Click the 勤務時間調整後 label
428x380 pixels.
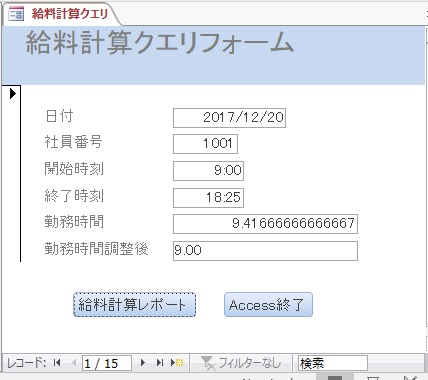coord(96,249)
